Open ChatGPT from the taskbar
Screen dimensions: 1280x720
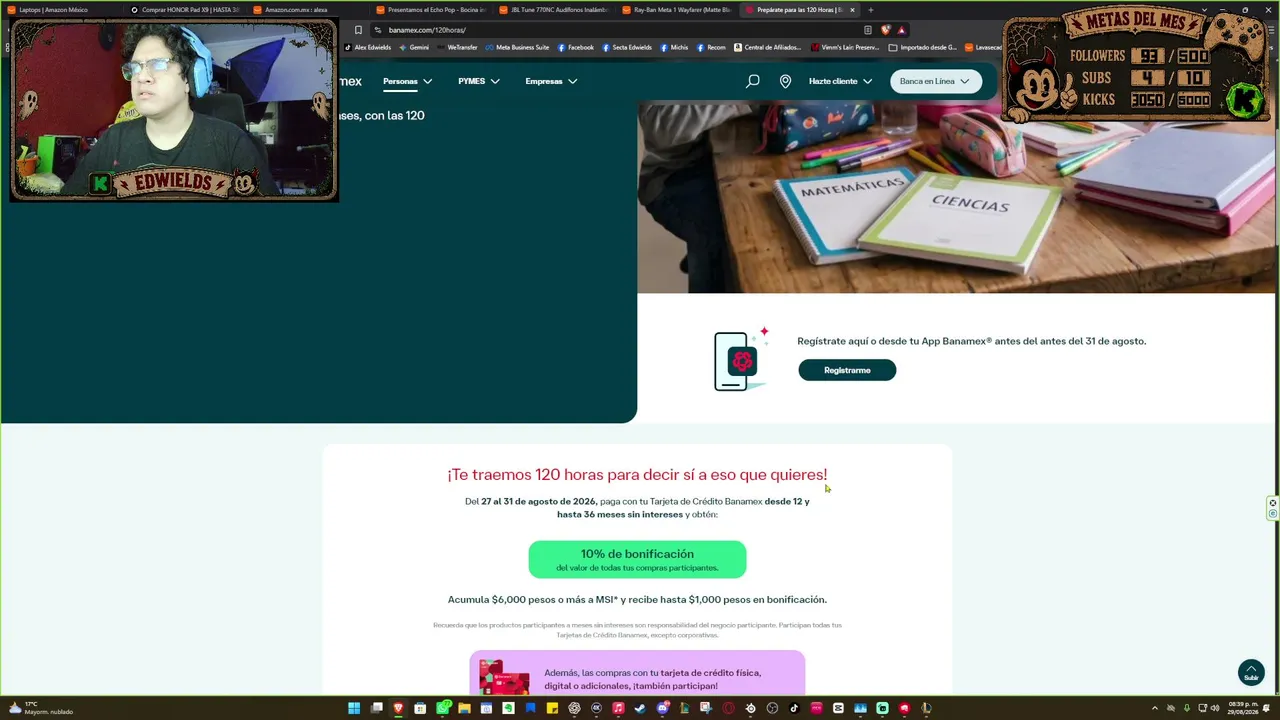point(574,708)
